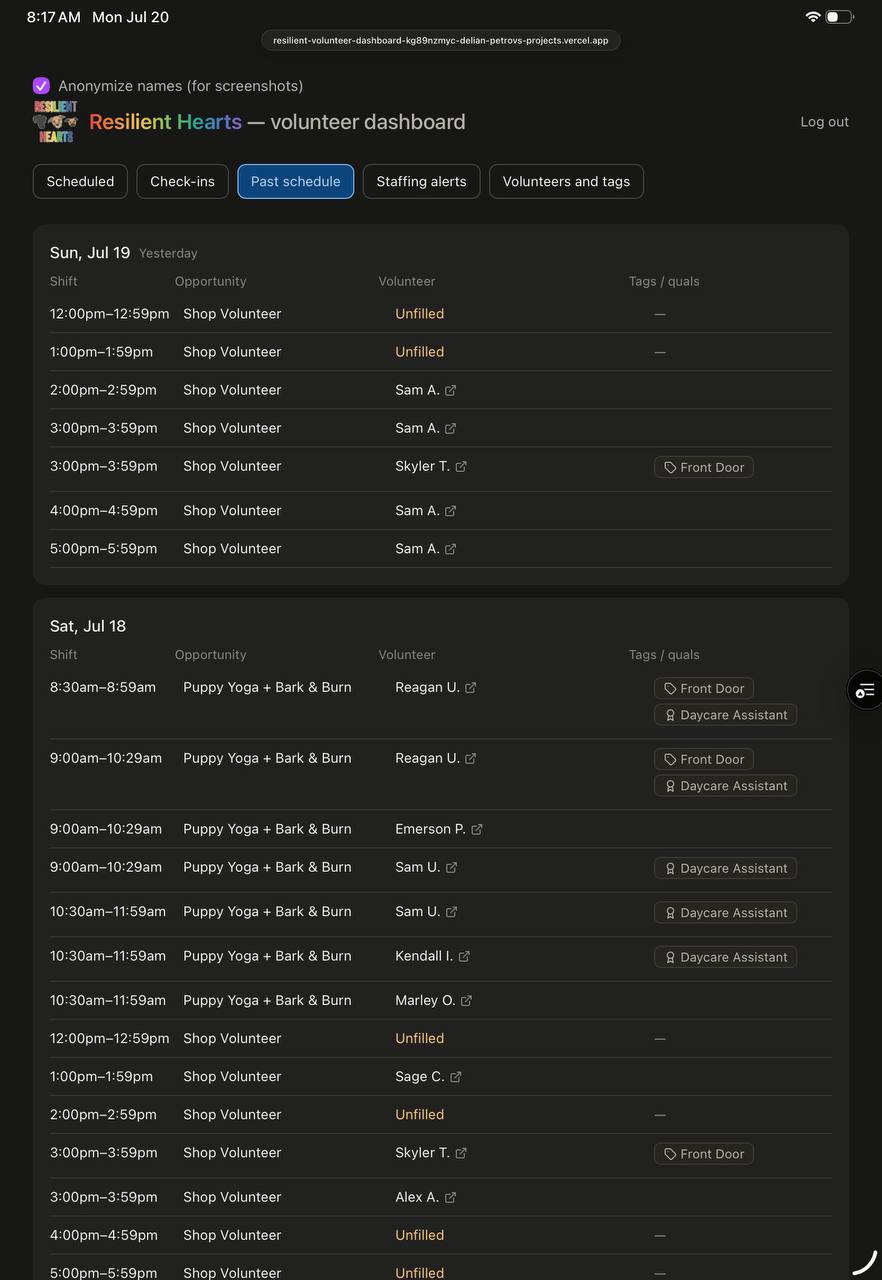The image size is (882, 1280).
Task: Go to Volunteers and tags tab
Action: coord(566,181)
